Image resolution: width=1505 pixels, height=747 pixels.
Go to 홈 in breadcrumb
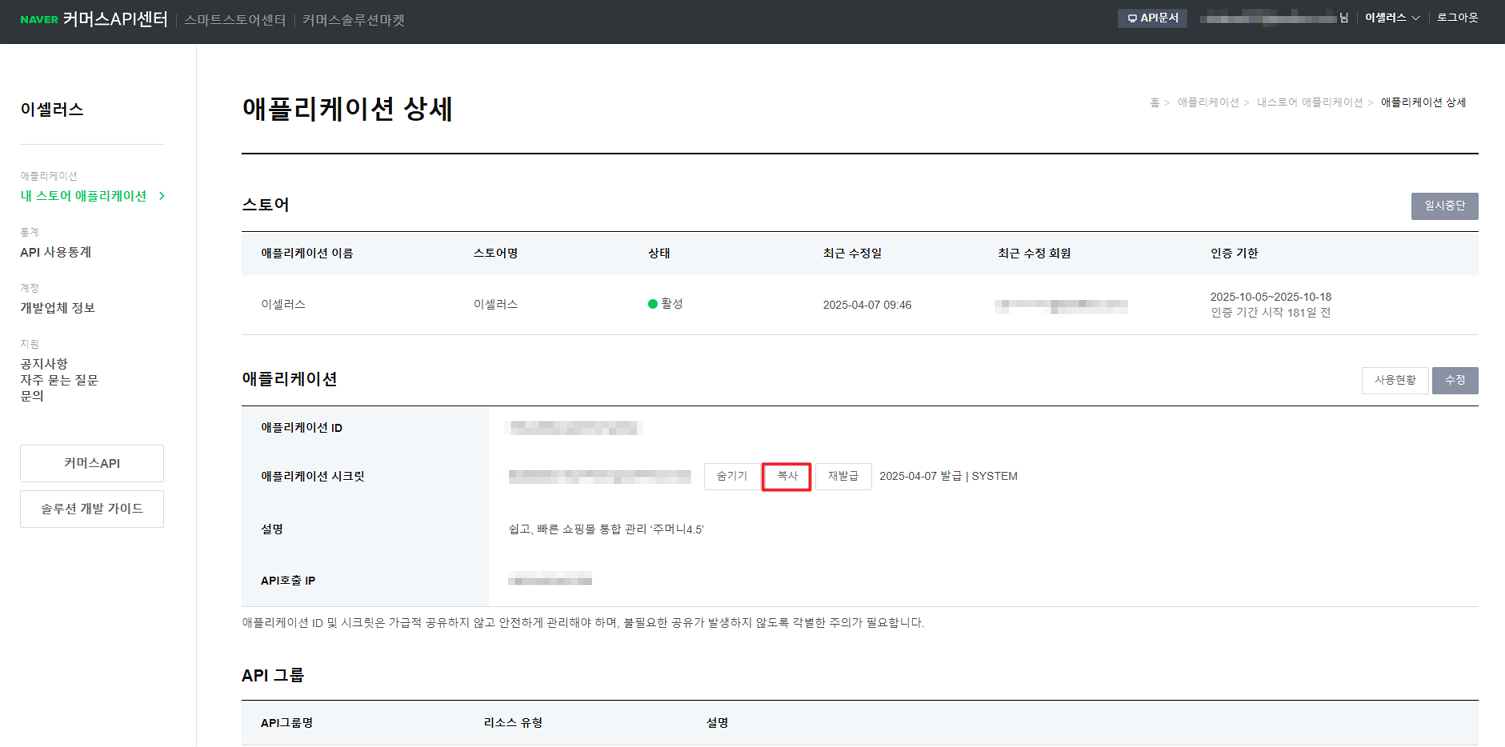[1155, 103]
